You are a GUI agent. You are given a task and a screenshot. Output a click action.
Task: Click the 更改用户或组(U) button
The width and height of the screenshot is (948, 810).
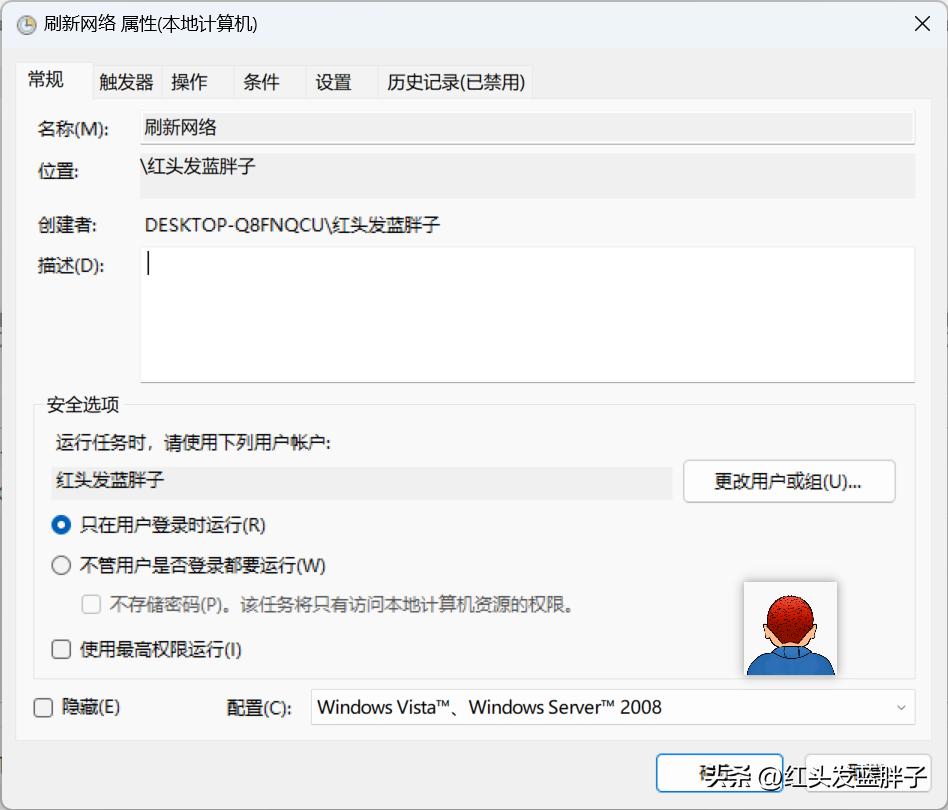tap(789, 481)
